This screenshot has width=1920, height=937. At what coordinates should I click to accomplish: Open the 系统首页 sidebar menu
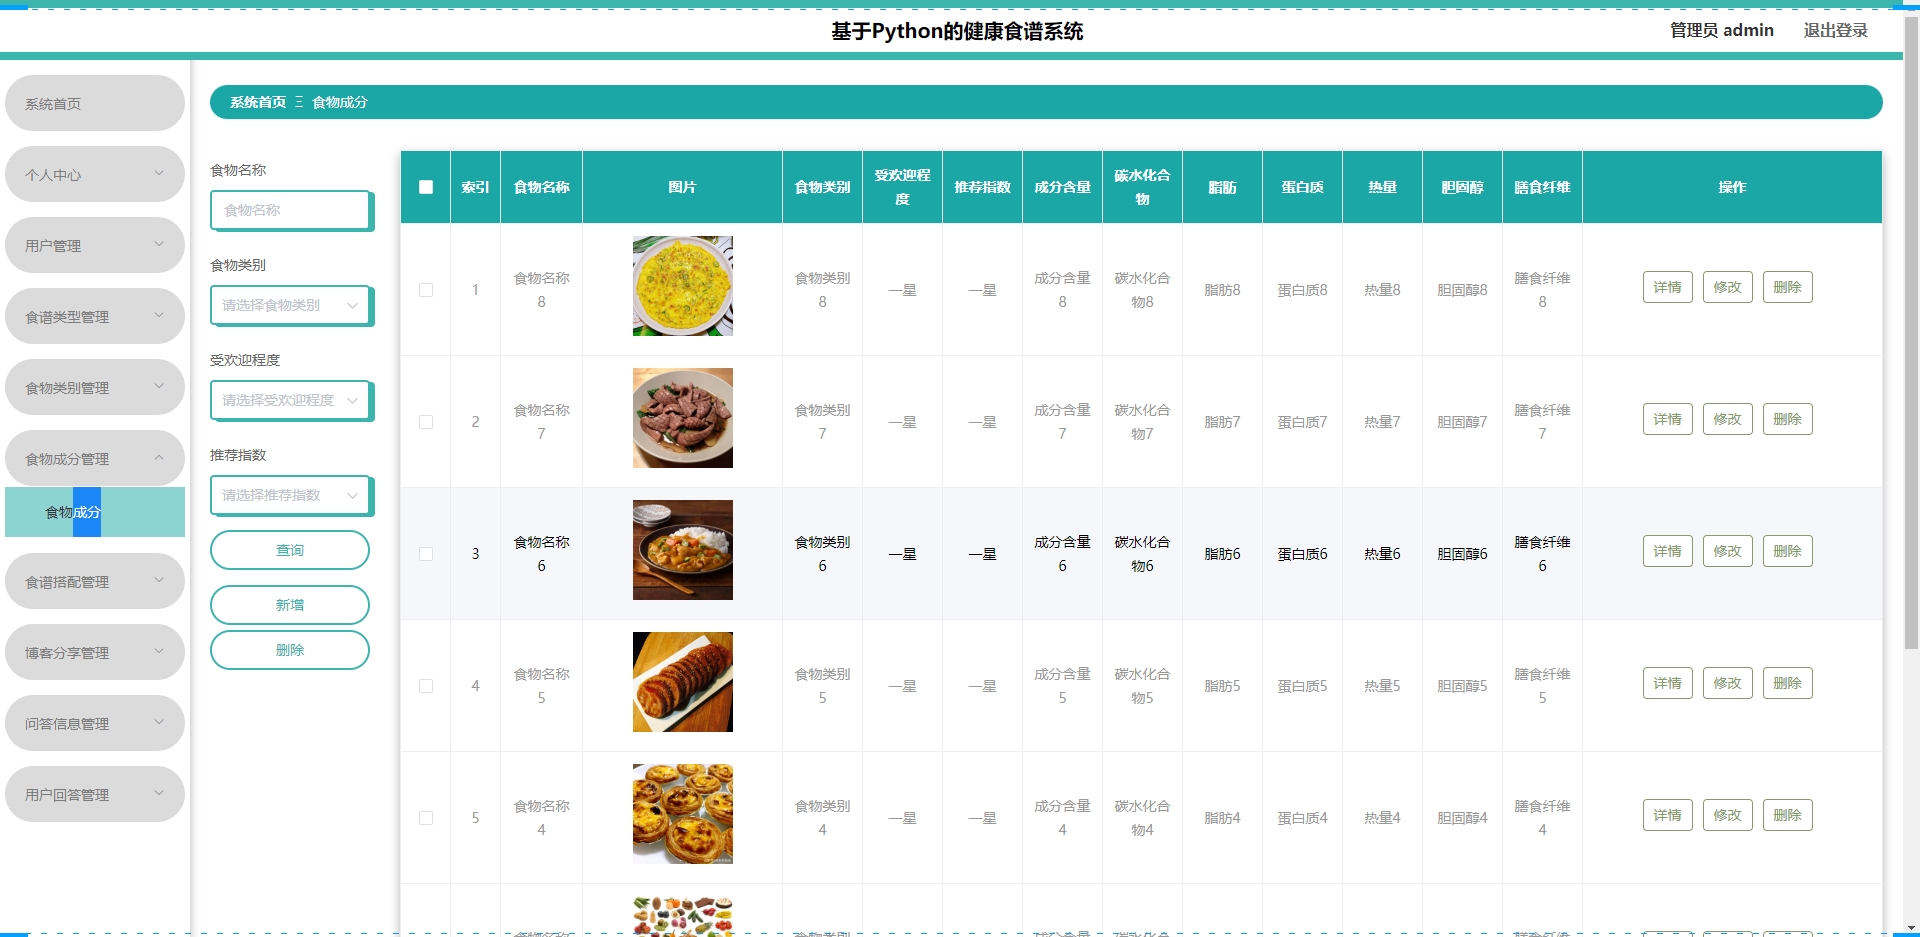coord(95,103)
